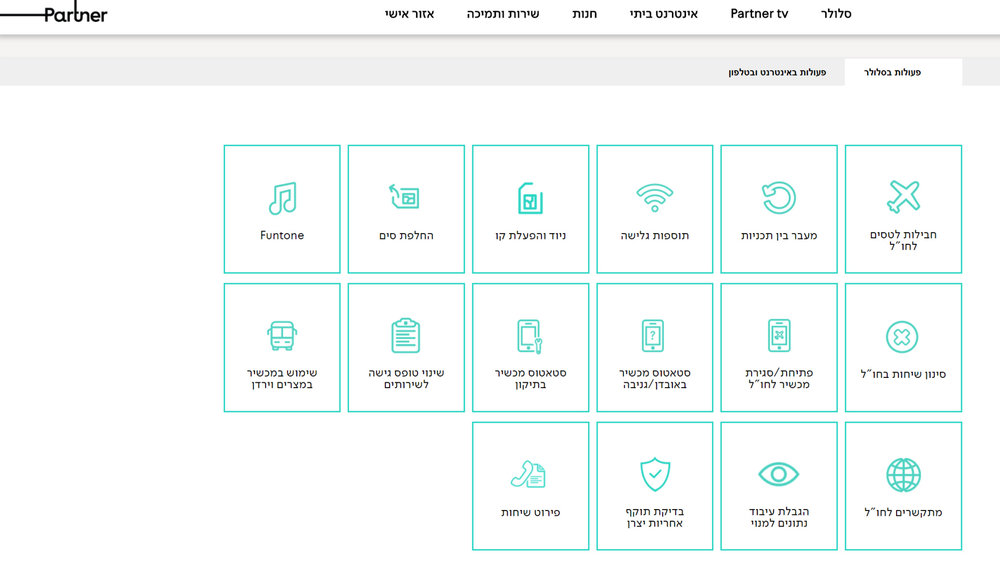Open the Wi-Fi icon for תוספות גלישה
The height and width of the screenshot is (571, 1000).
pyautogui.click(x=654, y=198)
